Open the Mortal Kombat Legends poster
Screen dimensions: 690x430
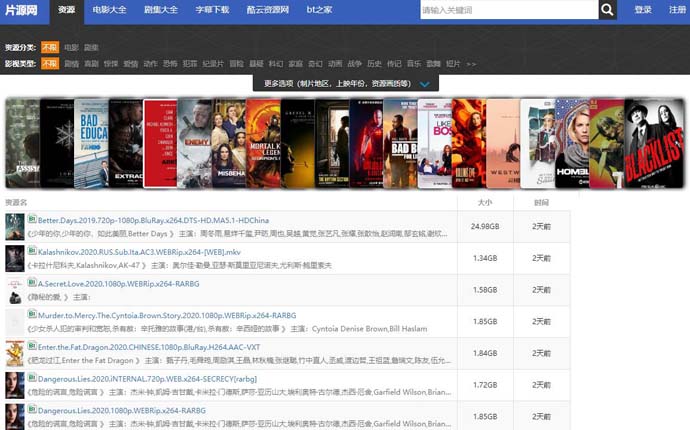coord(263,143)
